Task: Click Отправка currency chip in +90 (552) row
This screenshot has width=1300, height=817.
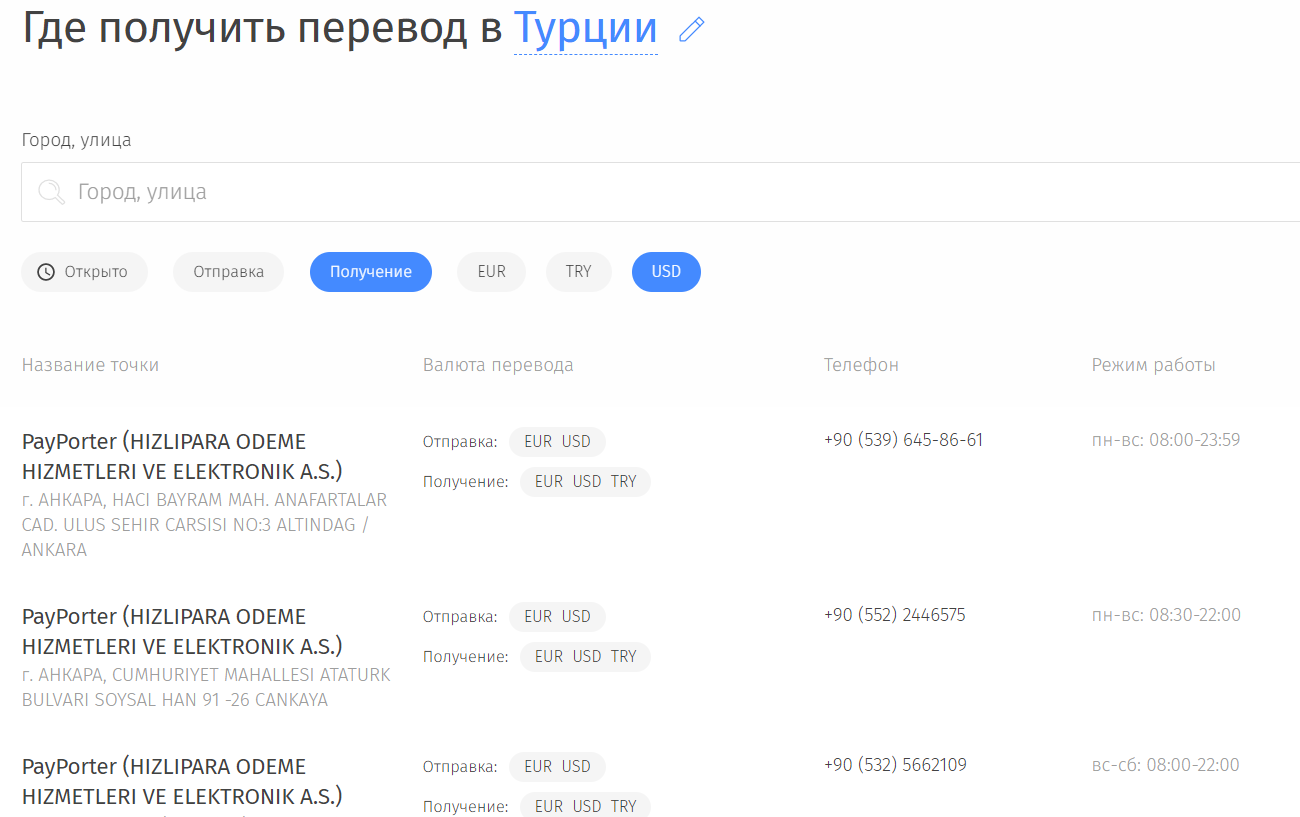Action: pyautogui.click(x=557, y=617)
